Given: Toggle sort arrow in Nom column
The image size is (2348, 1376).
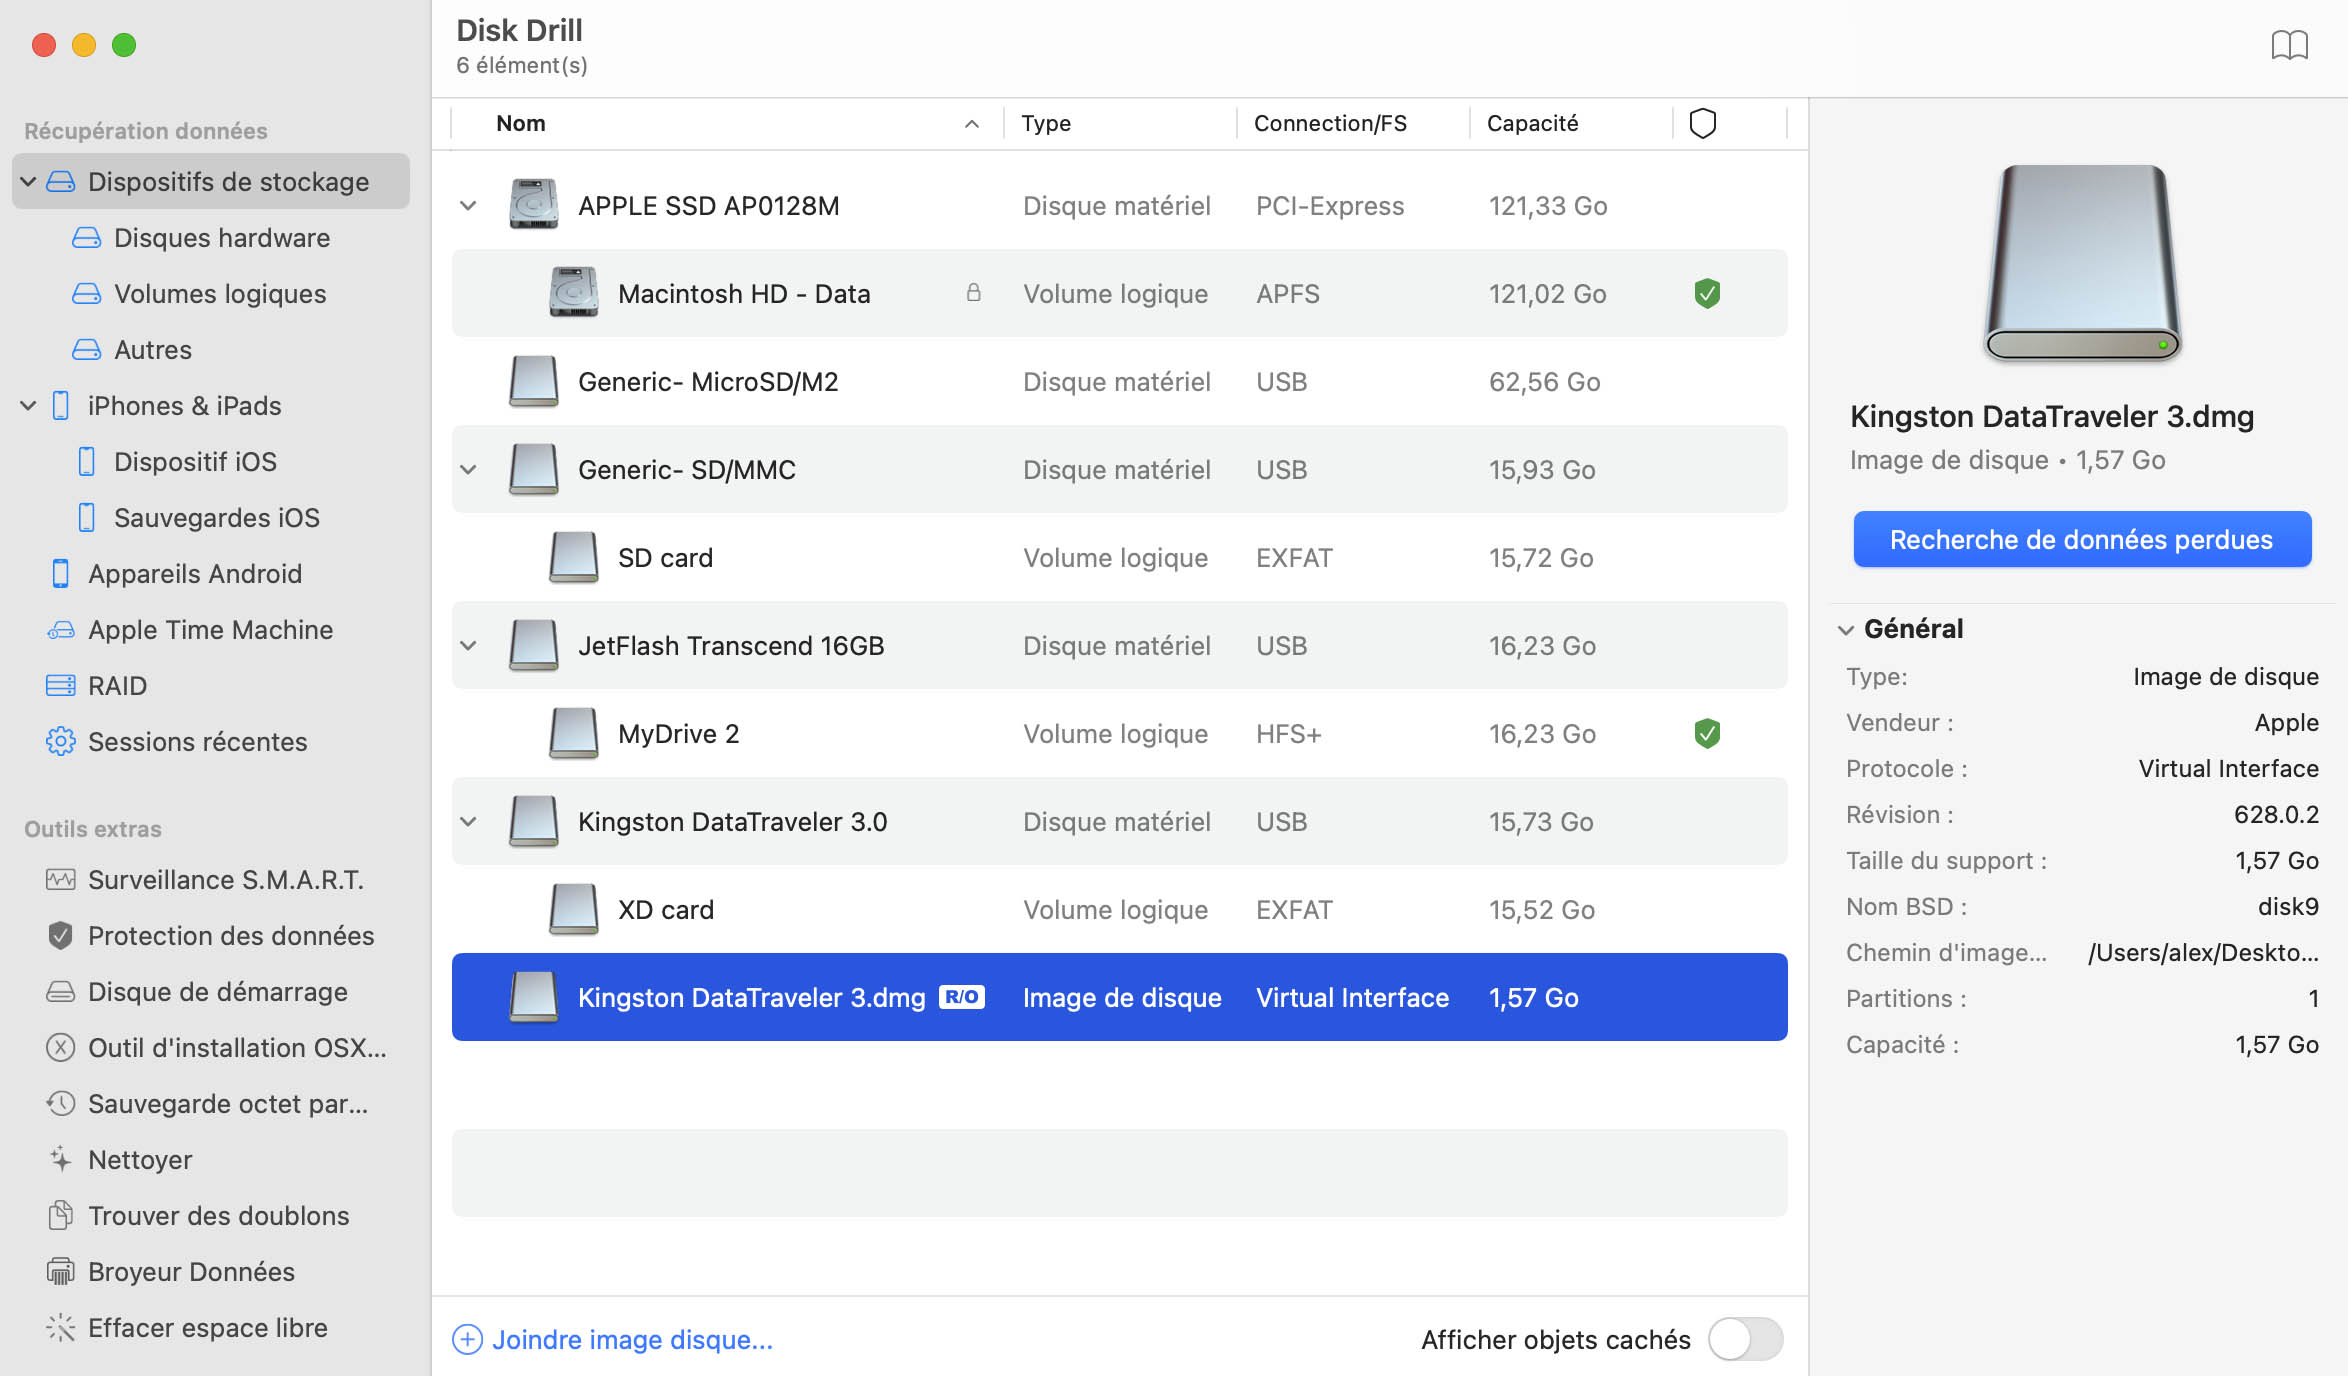Looking at the screenshot, I should click(971, 123).
